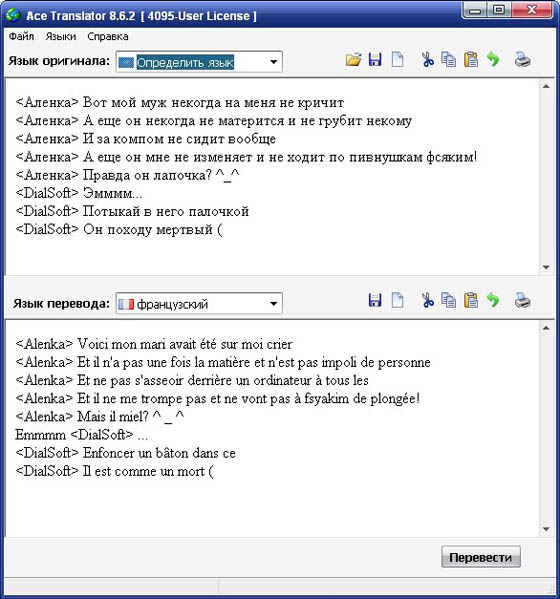Open the Языки menu
The width and height of the screenshot is (560, 599).
point(61,37)
